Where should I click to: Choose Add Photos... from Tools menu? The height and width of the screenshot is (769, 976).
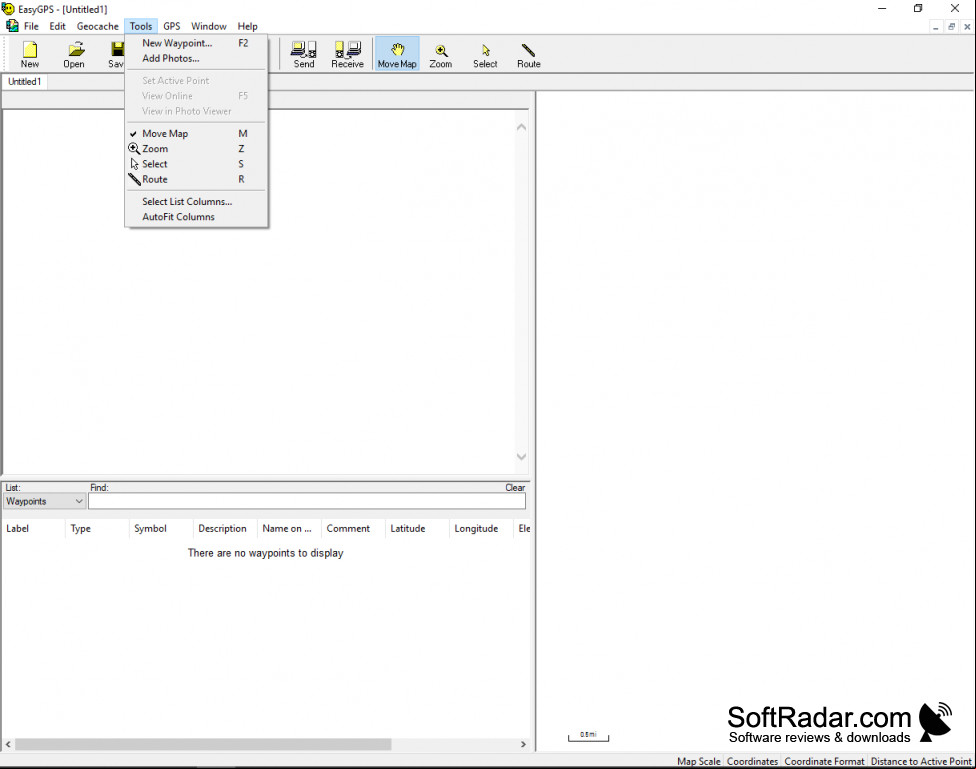[x=196, y=58]
